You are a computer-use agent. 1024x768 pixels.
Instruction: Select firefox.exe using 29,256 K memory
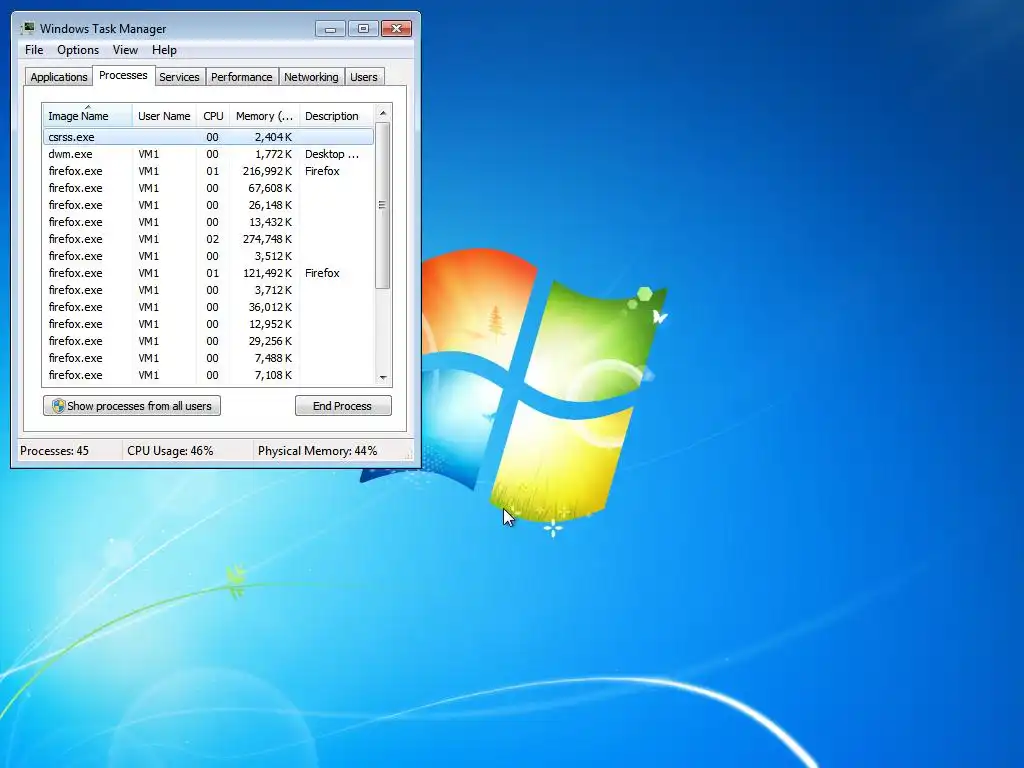(x=208, y=341)
